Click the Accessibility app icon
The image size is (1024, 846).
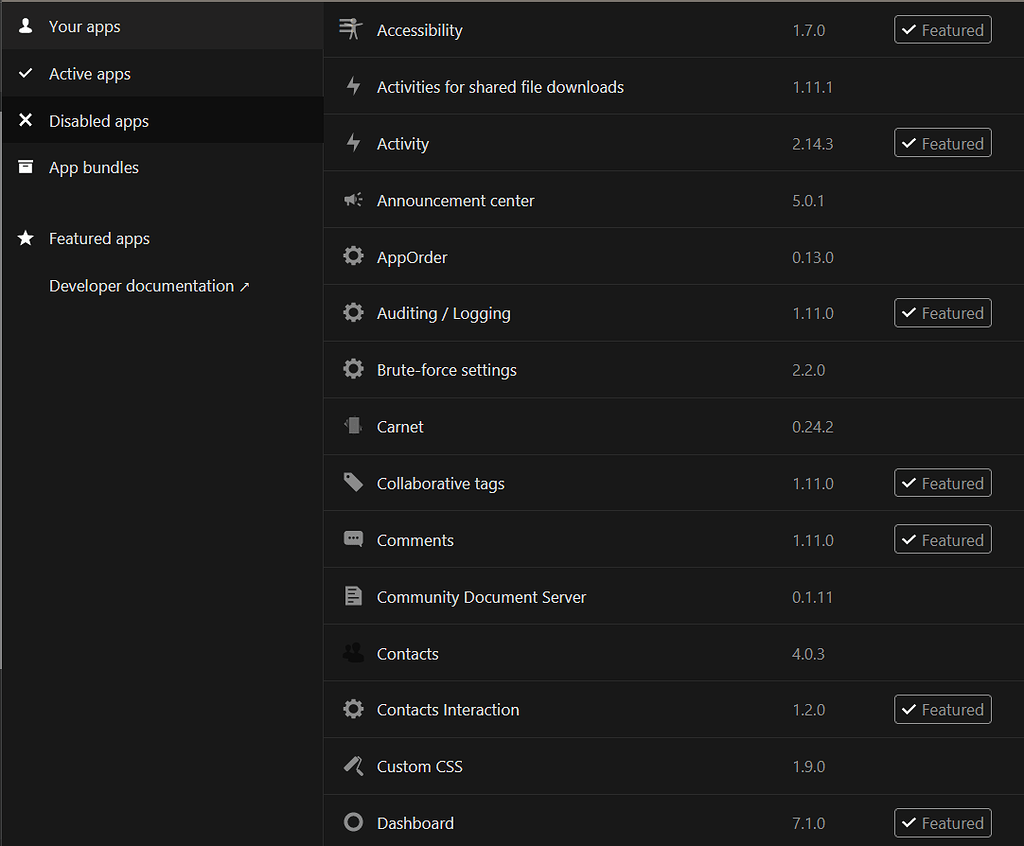349,30
